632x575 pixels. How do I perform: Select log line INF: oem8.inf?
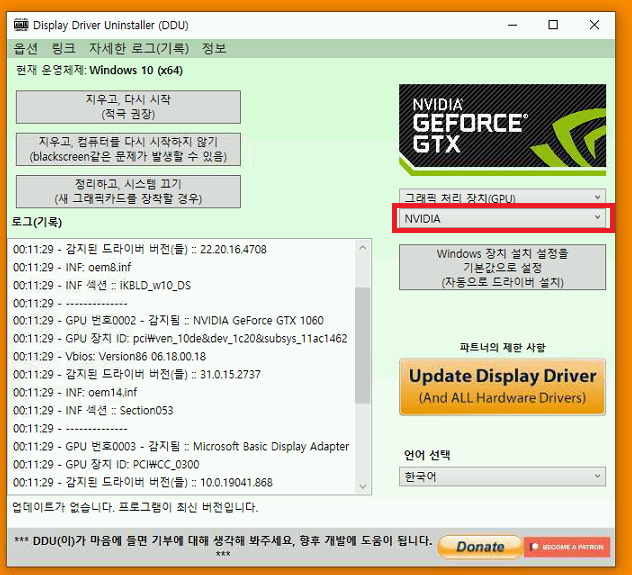pyautogui.click(x=72, y=267)
